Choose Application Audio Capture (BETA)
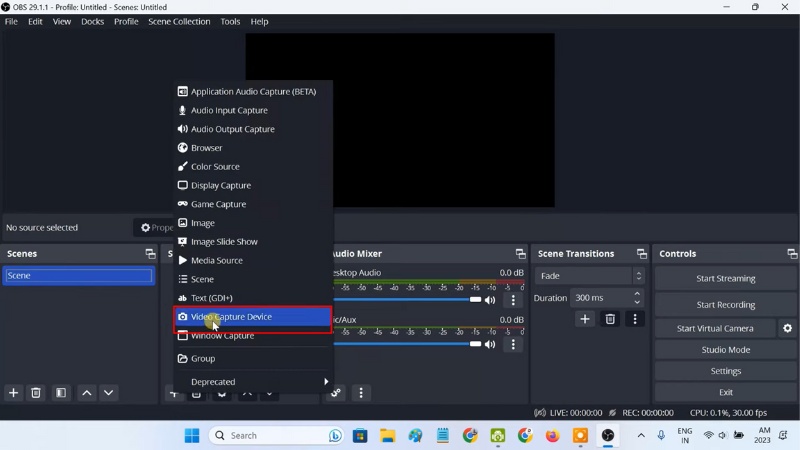The width and height of the screenshot is (800, 450). pos(253,92)
